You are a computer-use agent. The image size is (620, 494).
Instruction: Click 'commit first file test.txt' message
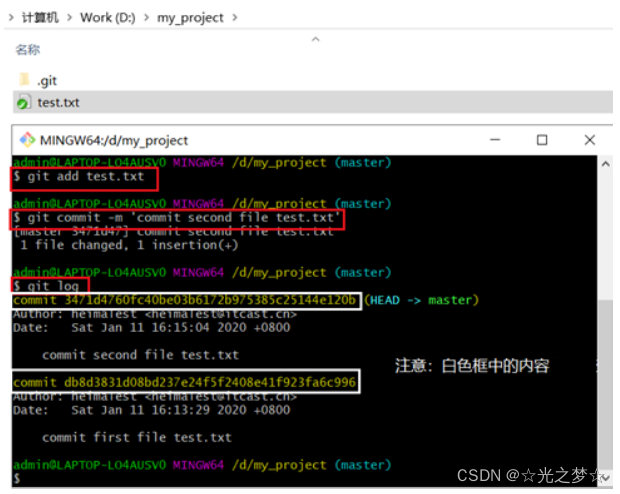tap(137, 437)
